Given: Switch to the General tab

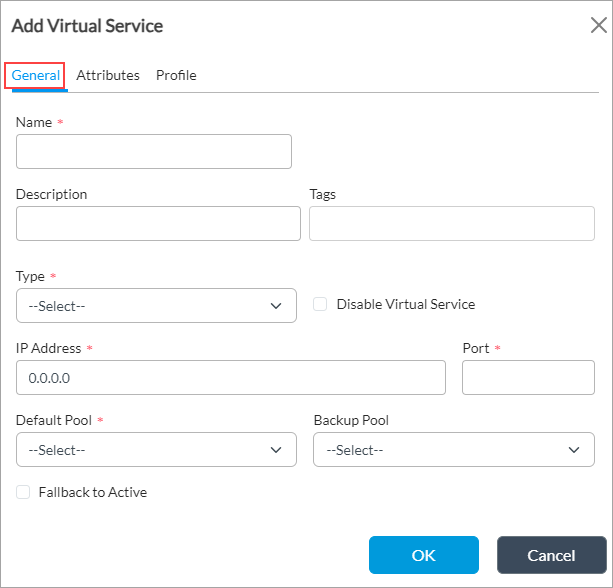Looking at the screenshot, I should click(x=36, y=75).
